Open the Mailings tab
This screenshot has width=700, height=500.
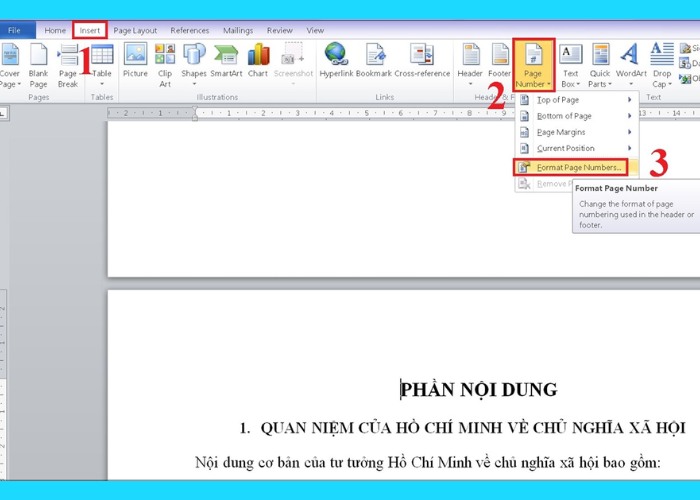click(x=238, y=30)
